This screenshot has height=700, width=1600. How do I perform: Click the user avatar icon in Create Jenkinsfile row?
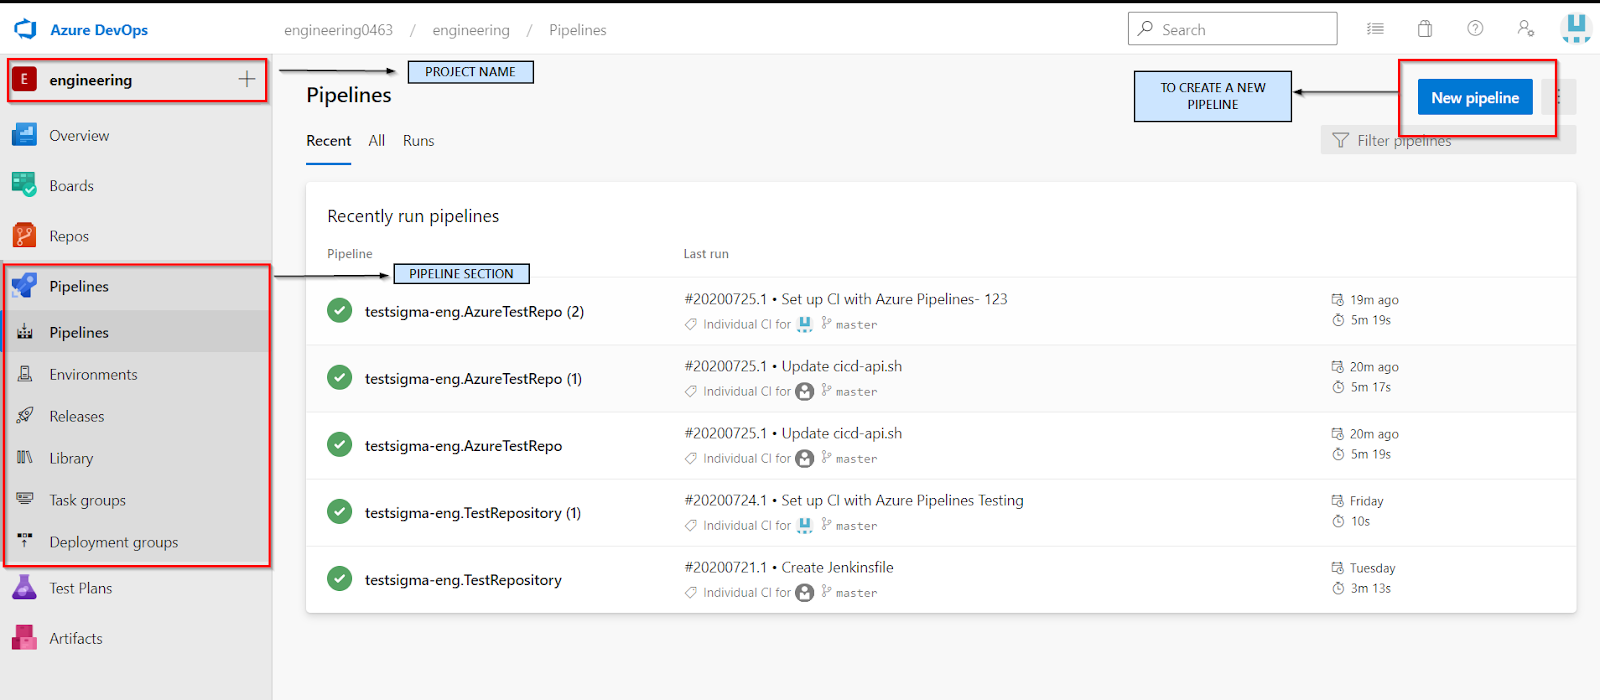pos(804,593)
